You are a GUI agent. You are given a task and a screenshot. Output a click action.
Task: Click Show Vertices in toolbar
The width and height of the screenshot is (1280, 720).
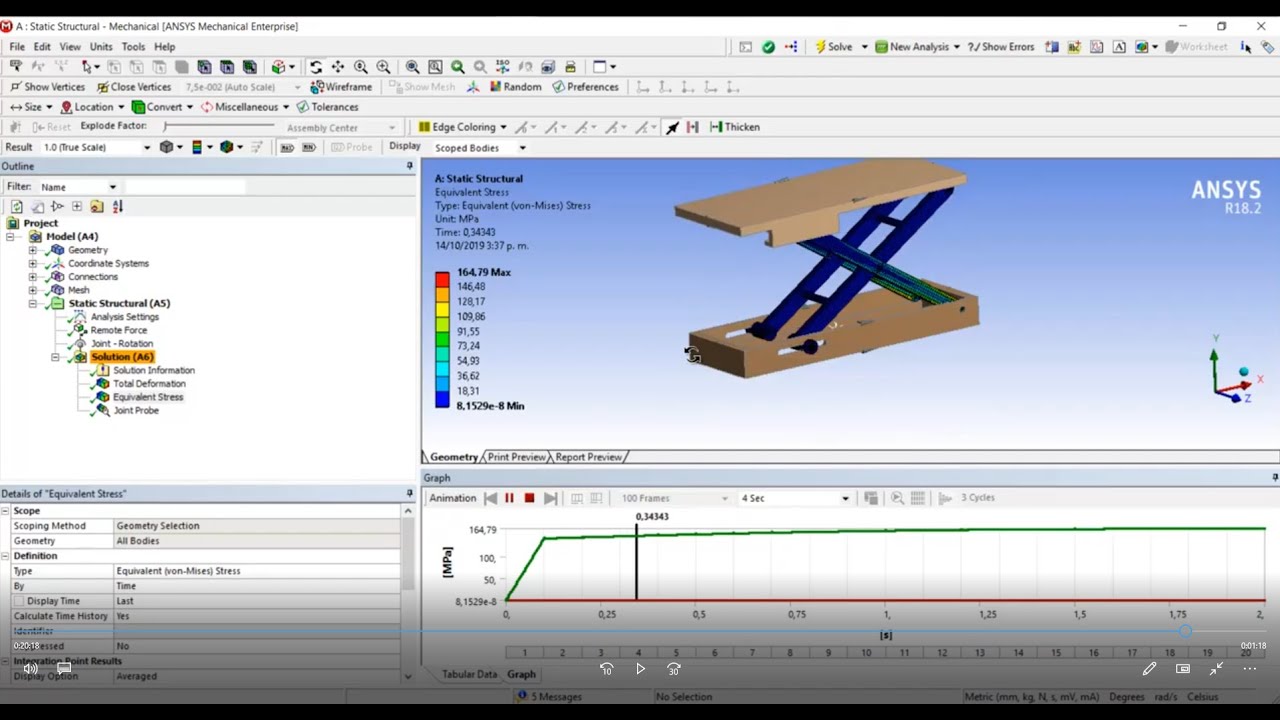pos(47,87)
